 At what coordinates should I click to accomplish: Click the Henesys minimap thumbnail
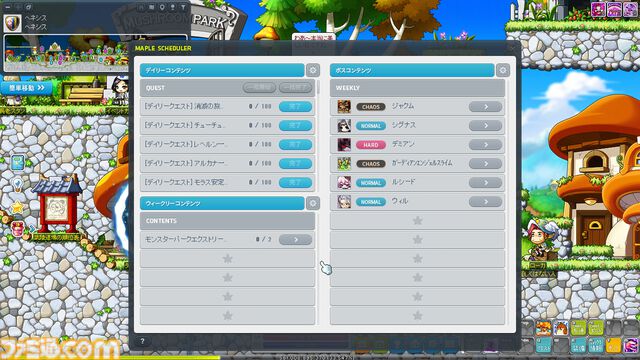point(66,53)
